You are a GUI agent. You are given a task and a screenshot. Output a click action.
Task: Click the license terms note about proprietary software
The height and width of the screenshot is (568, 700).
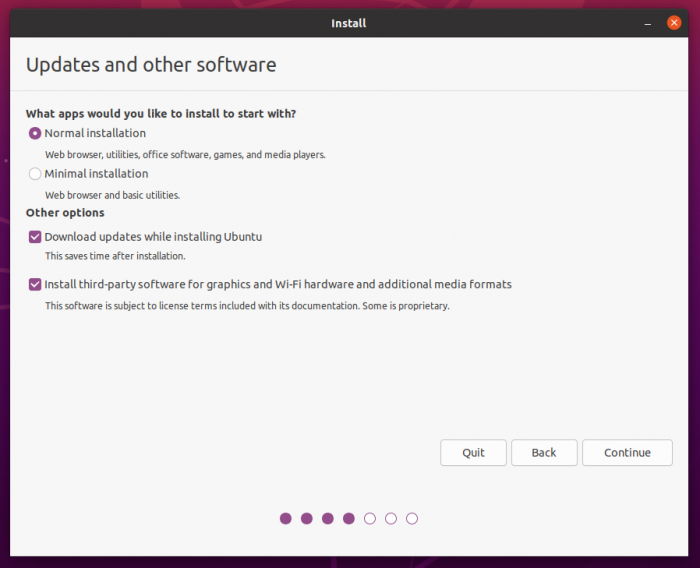[x=247, y=306]
